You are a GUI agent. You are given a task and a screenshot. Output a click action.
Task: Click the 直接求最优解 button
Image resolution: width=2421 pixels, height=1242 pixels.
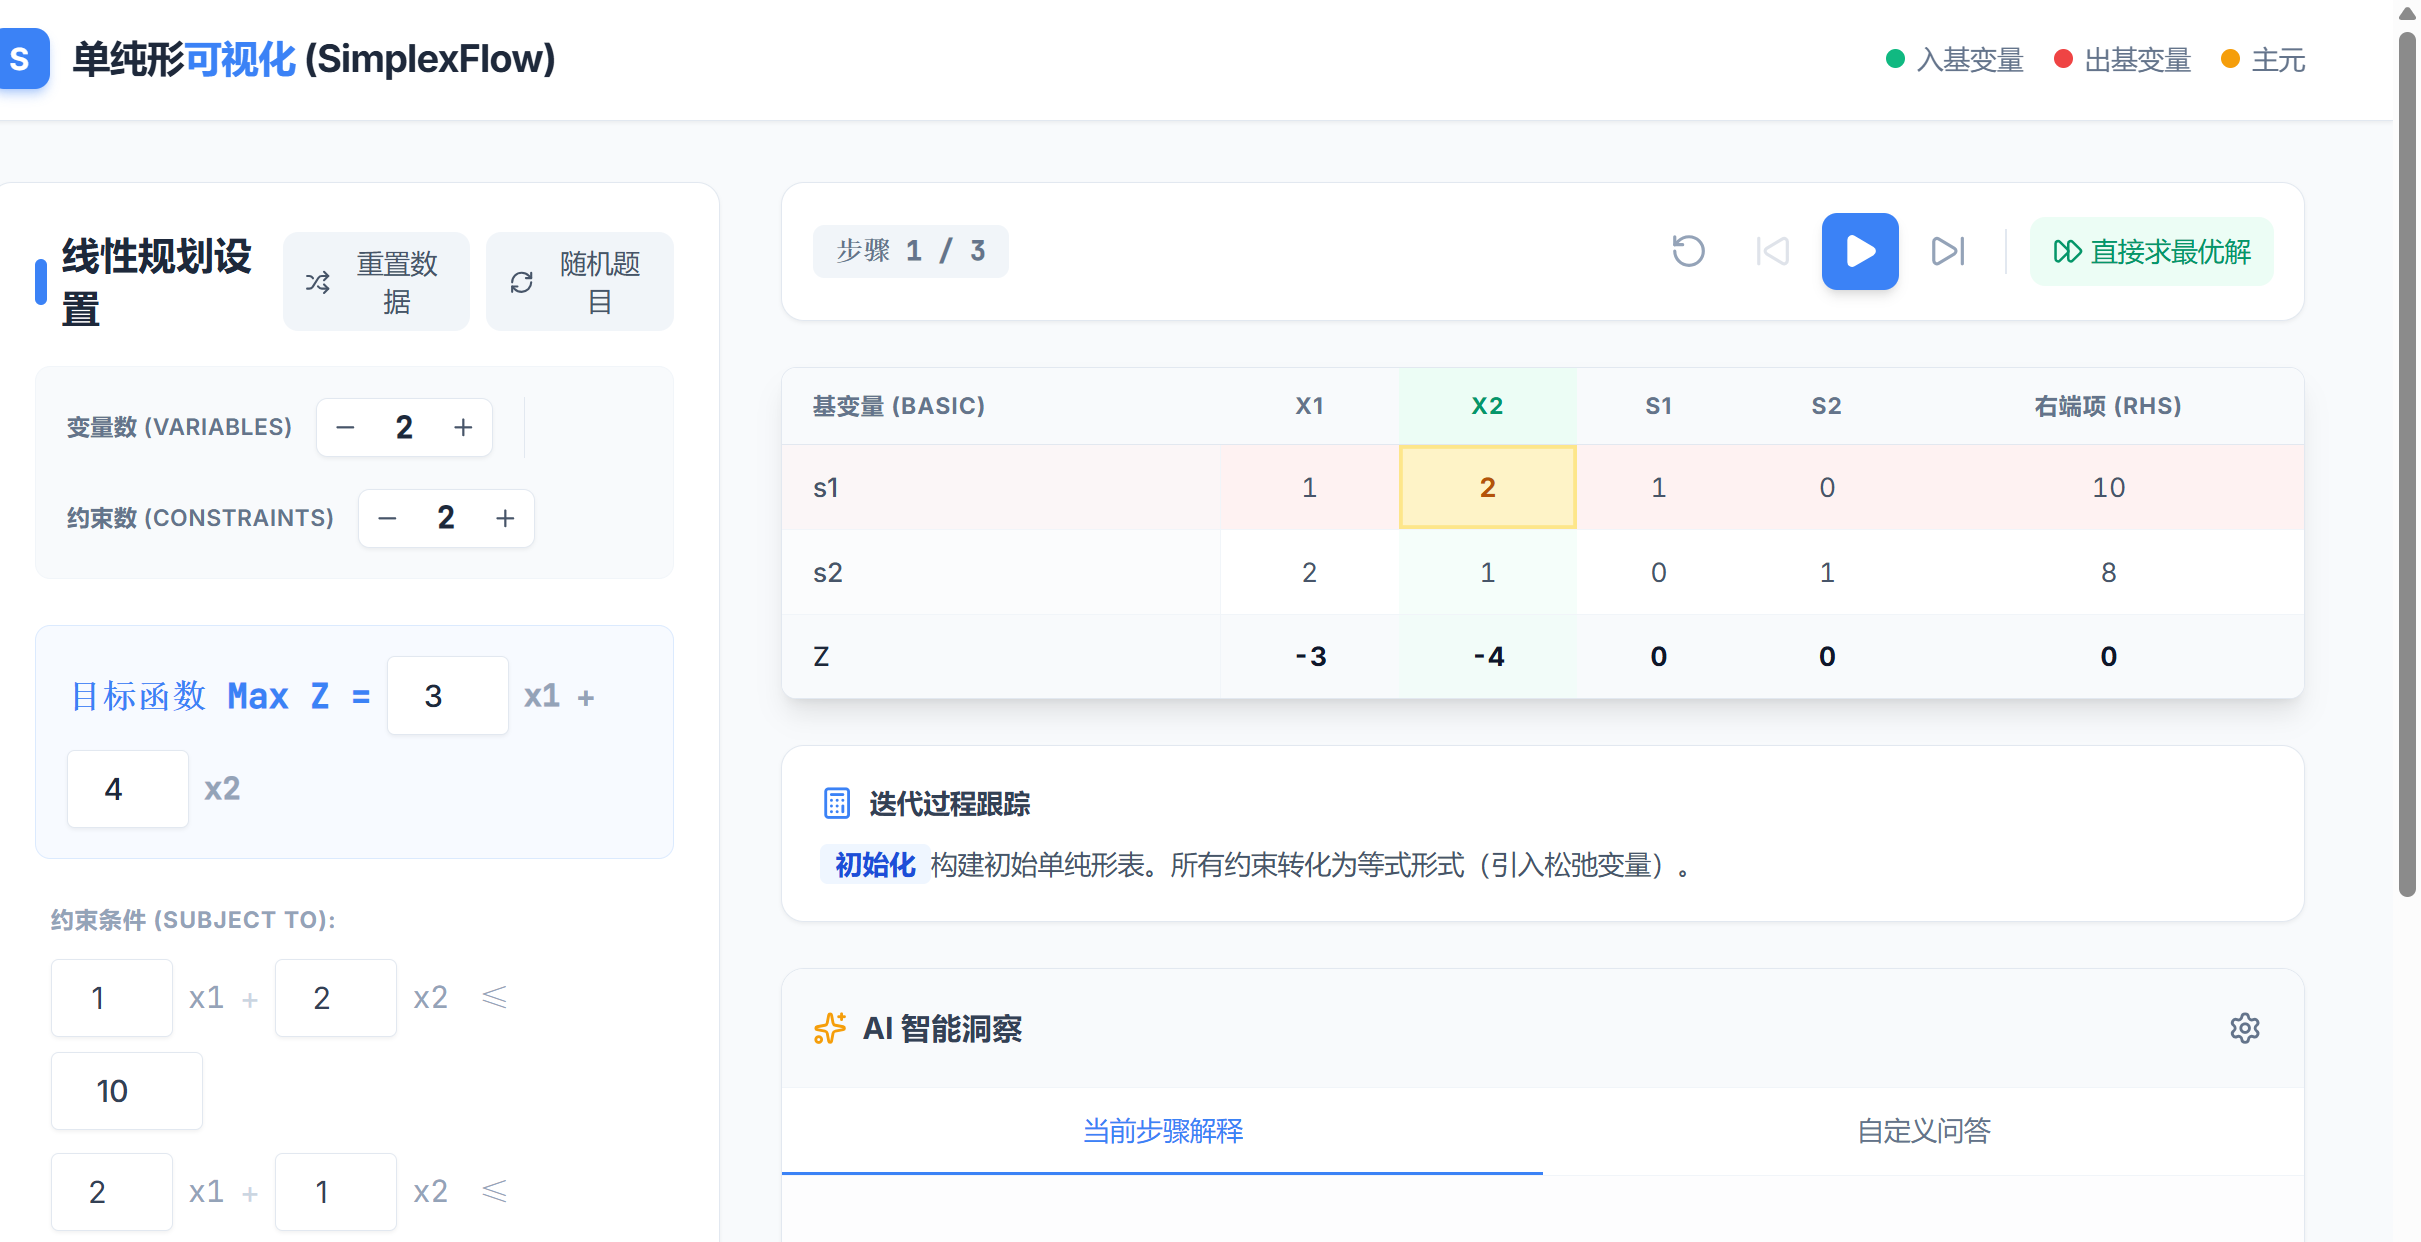coord(2151,251)
